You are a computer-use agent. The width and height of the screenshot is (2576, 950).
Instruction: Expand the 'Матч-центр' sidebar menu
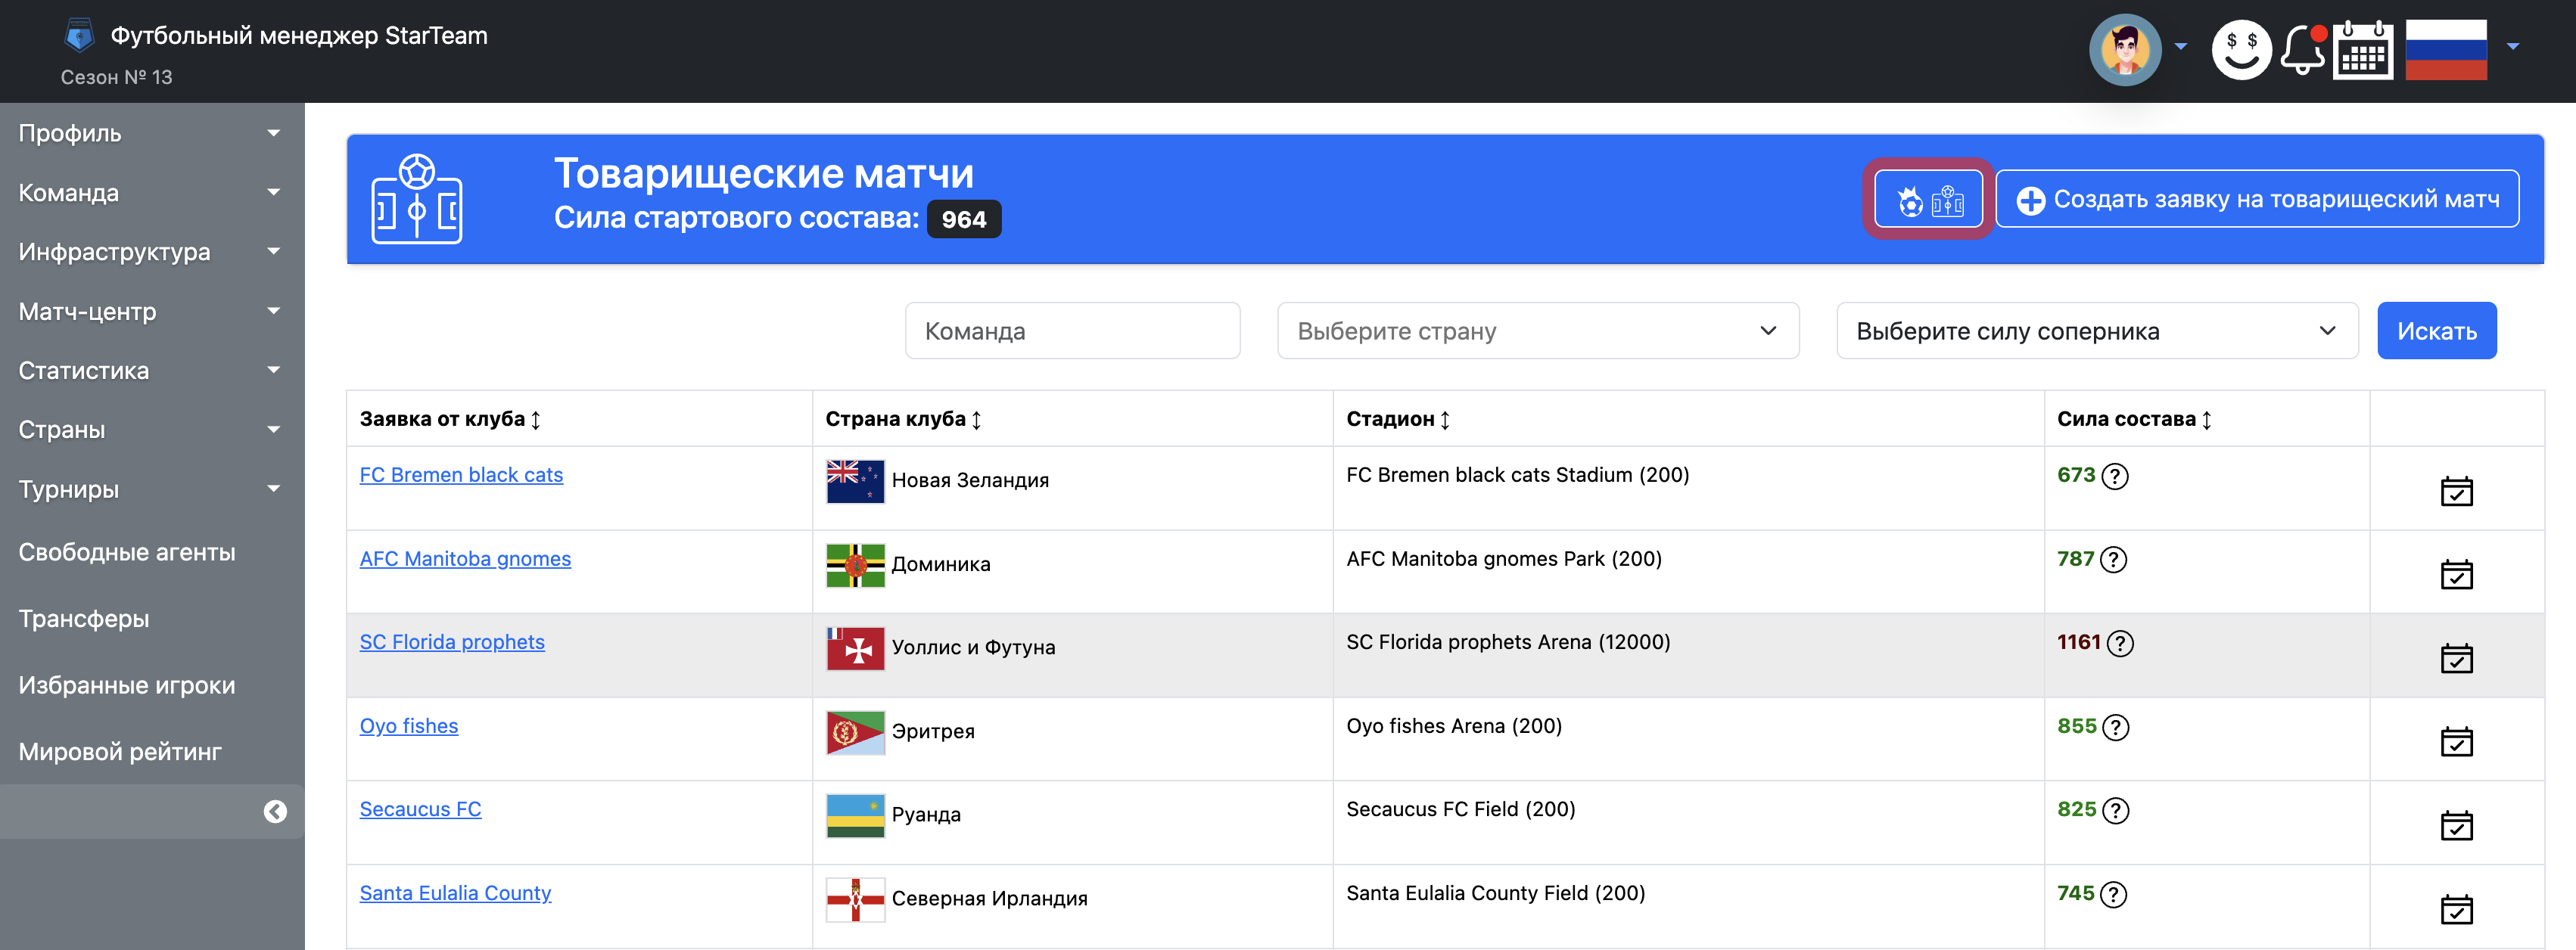[x=150, y=312]
